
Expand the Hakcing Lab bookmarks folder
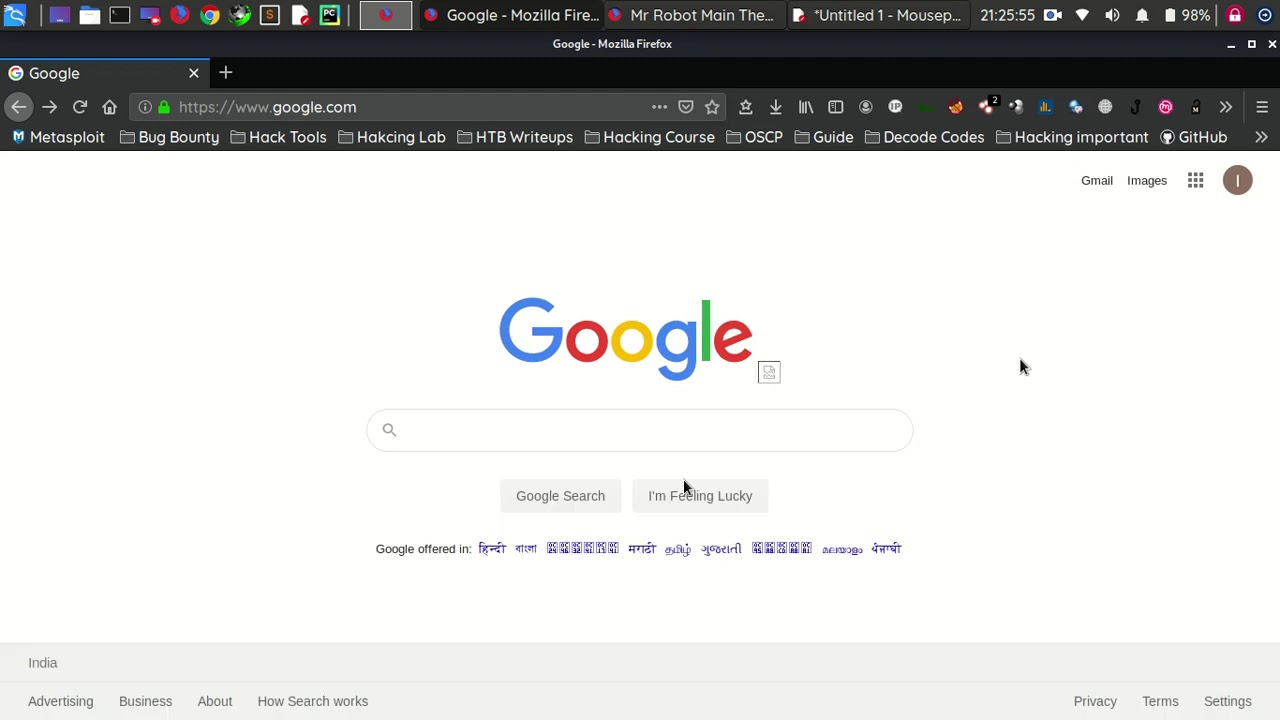point(392,137)
